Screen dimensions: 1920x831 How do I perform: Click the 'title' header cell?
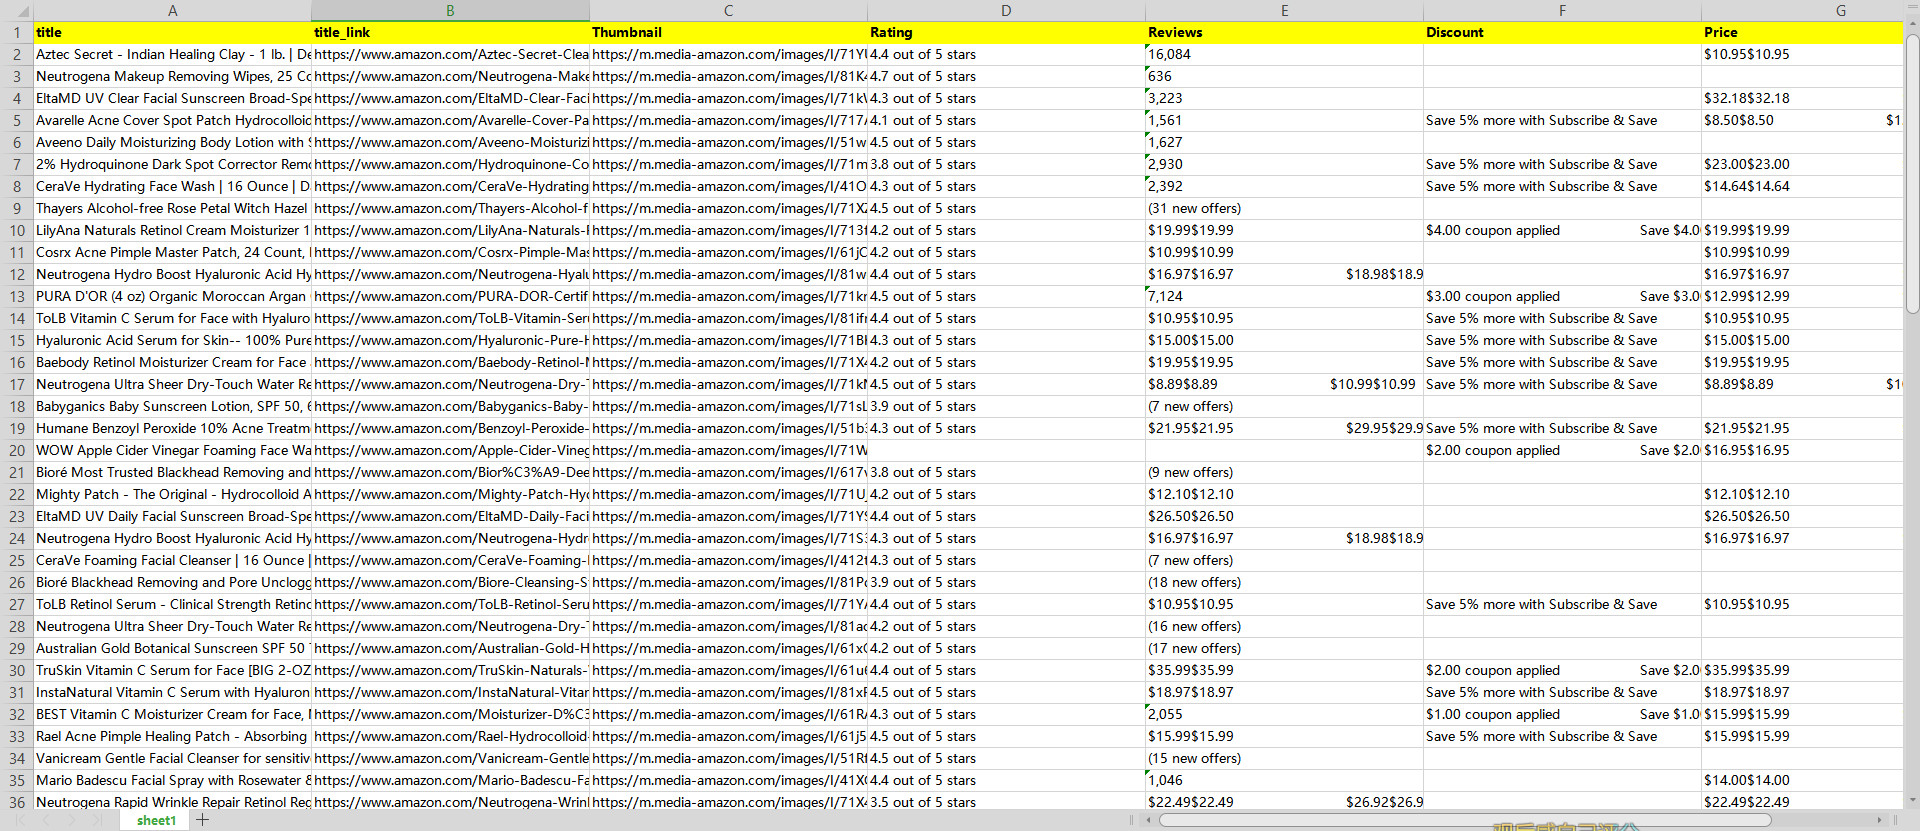click(172, 32)
